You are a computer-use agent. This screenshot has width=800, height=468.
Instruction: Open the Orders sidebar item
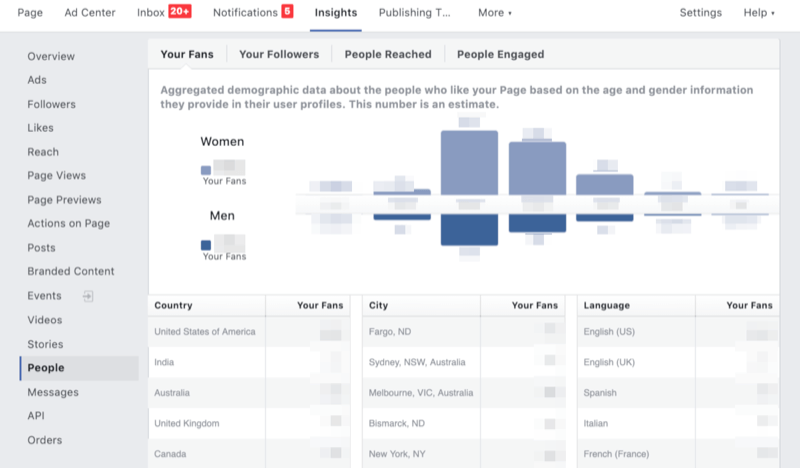[45, 440]
